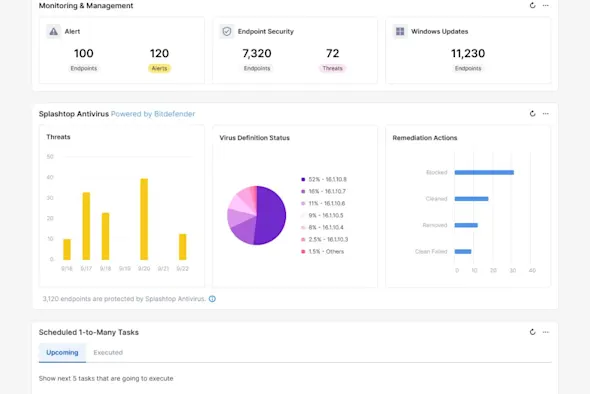The height and width of the screenshot is (394, 590).
Task: Click the Blocked axis label
Action: [436, 172]
